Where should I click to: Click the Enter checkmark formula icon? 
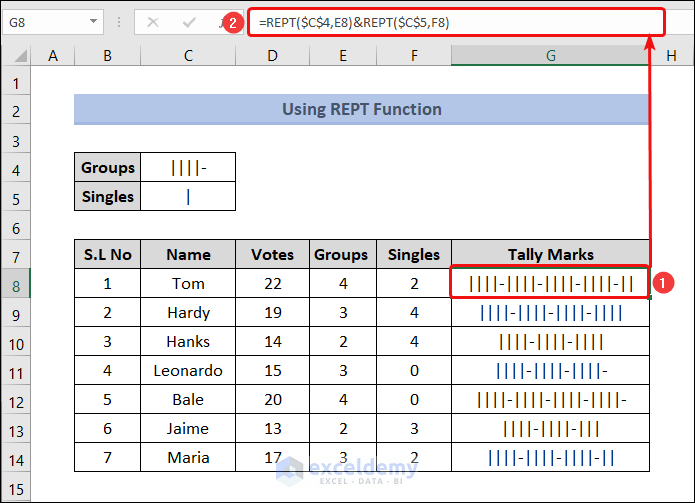coord(189,21)
